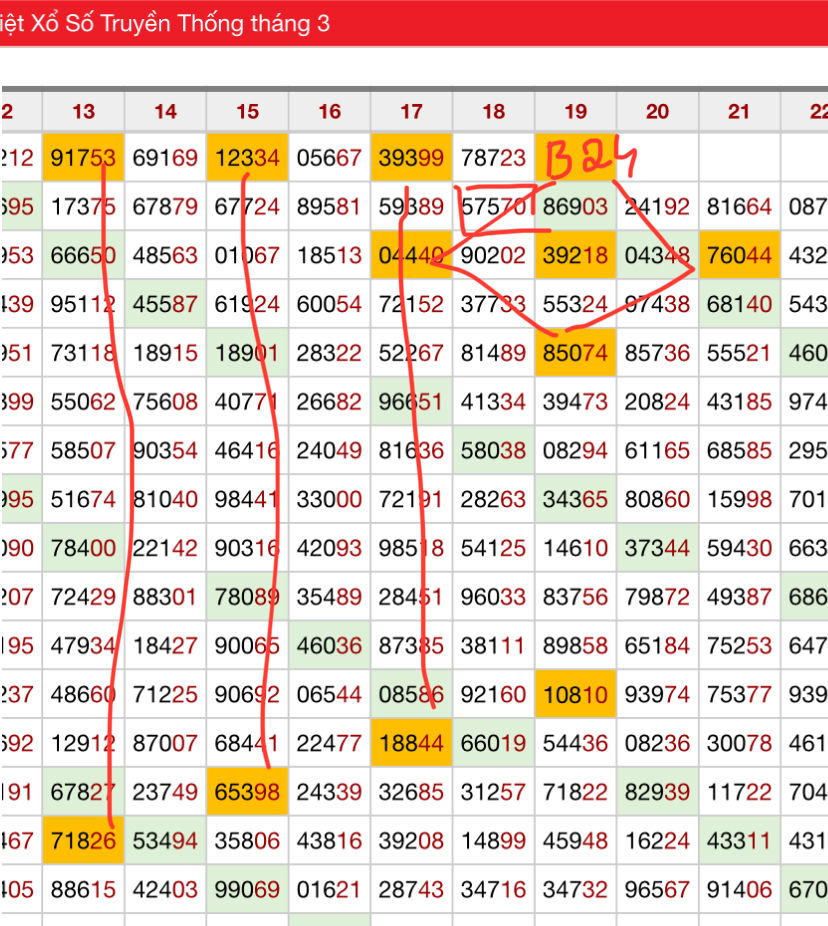This screenshot has height=926, width=828.
Task: Click the cell with handwritten B24
Action: [575, 158]
